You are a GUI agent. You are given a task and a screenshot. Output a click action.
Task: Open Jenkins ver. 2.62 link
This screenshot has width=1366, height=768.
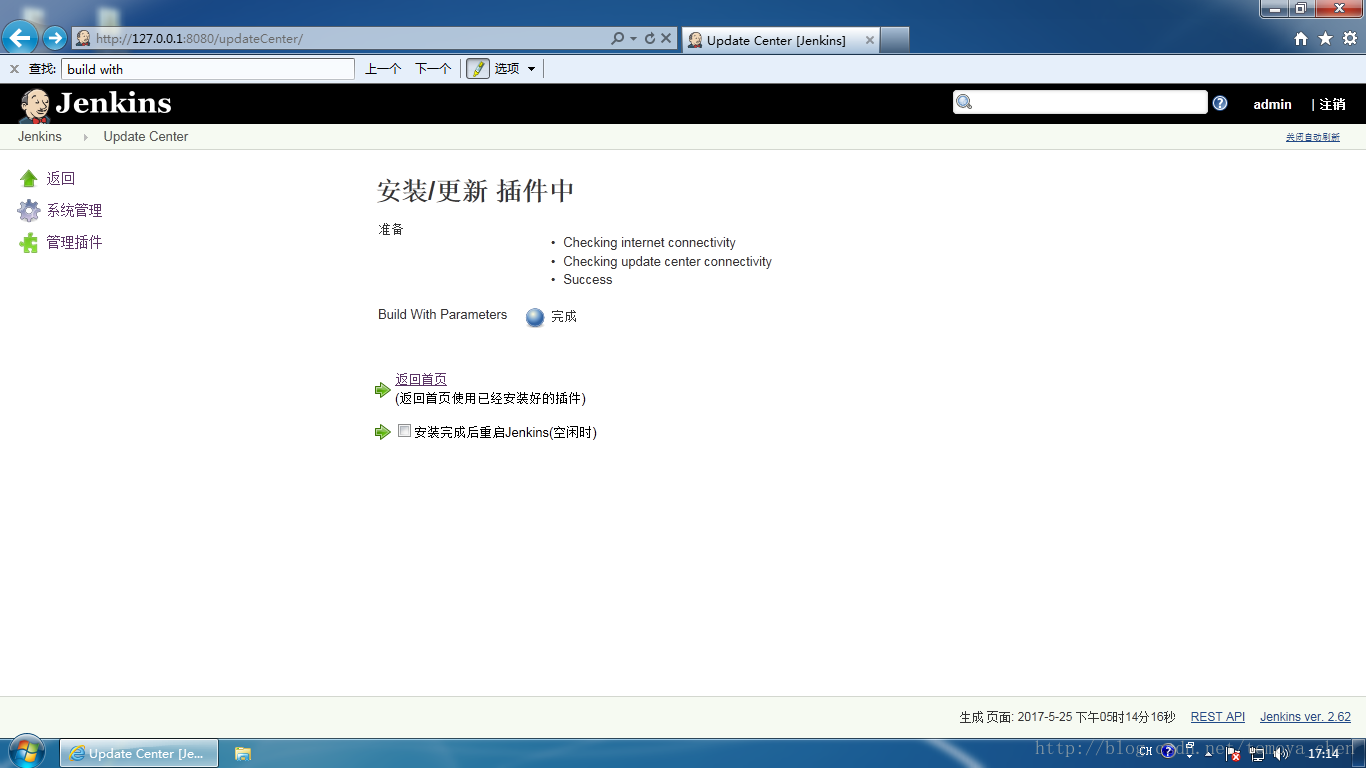tap(1305, 717)
